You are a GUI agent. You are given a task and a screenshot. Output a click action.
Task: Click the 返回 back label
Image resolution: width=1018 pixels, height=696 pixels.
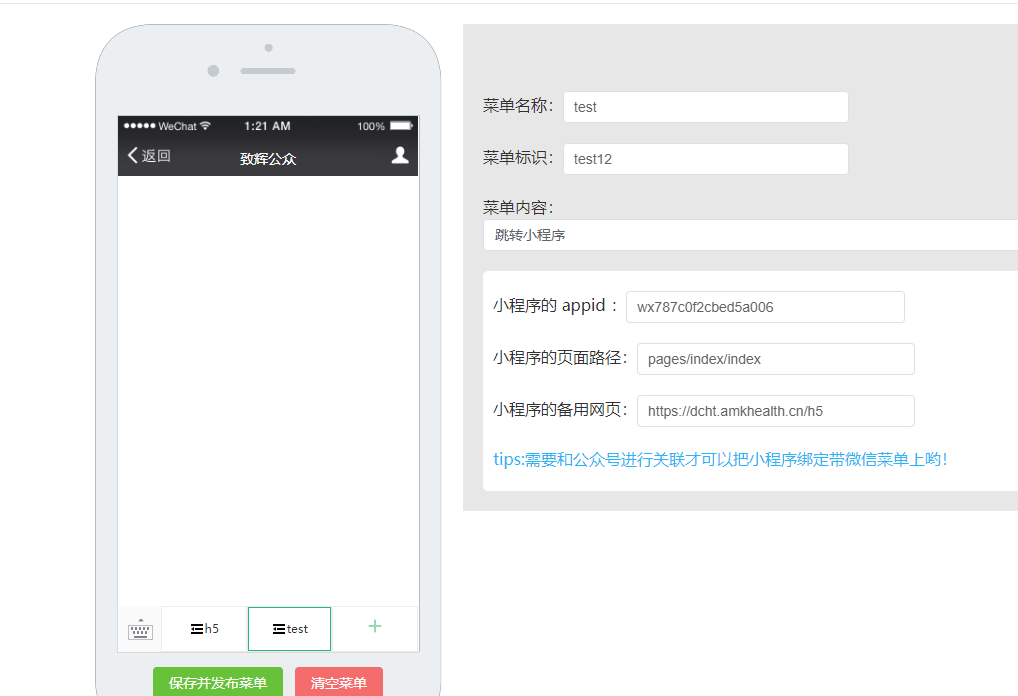156,156
